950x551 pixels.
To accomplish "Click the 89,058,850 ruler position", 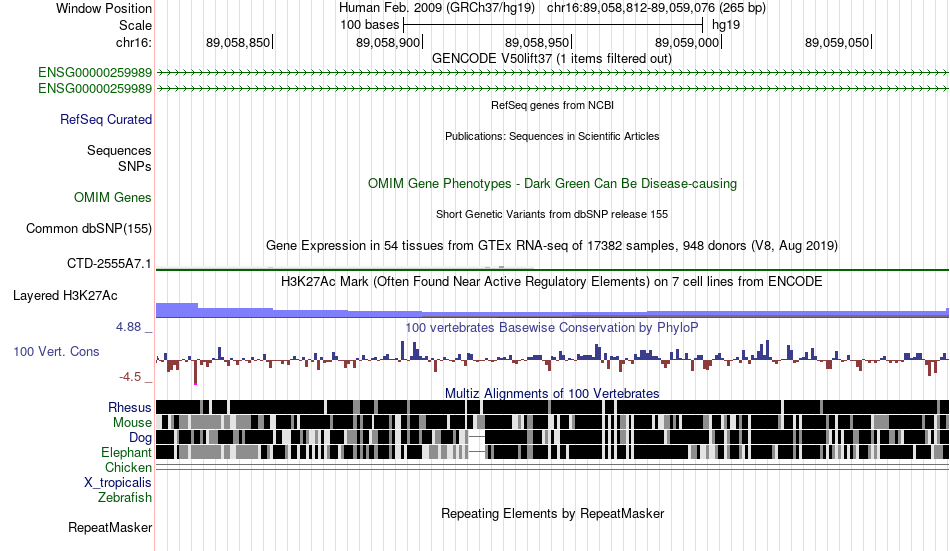I will tap(239, 42).
